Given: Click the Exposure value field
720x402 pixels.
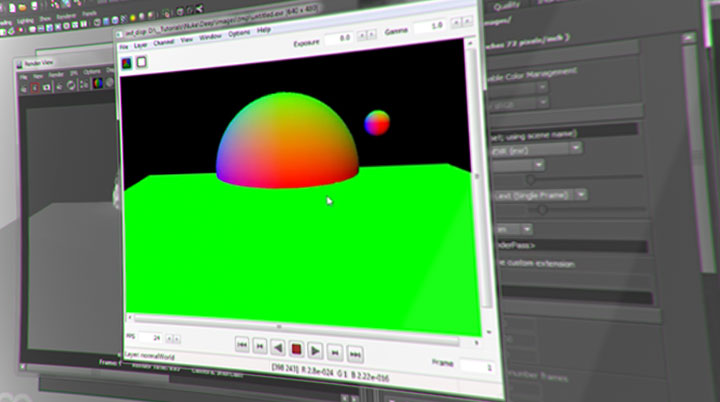Looking at the screenshot, I should tap(339, 38).
